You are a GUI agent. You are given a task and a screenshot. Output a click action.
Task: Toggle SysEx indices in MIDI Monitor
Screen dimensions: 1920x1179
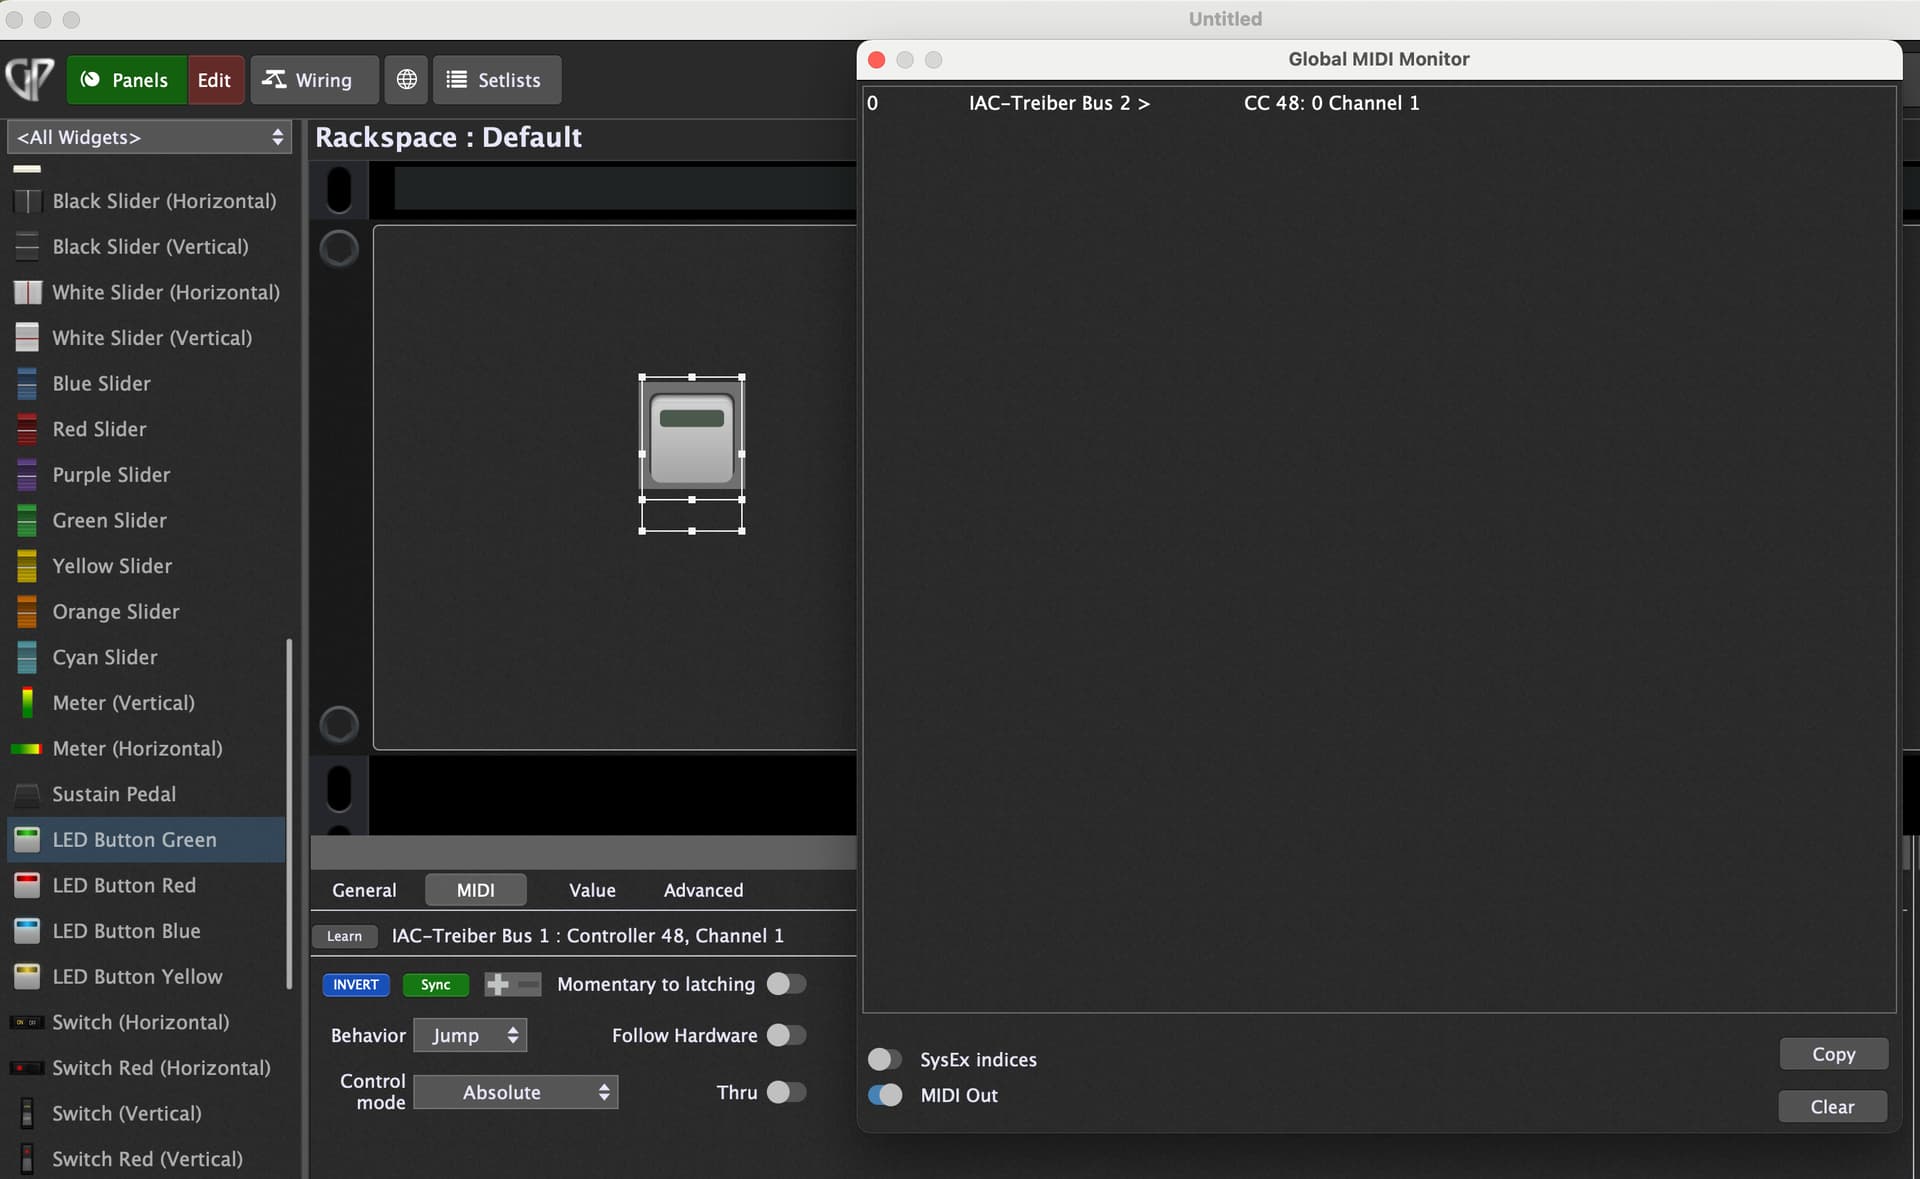pos(885,1059)
